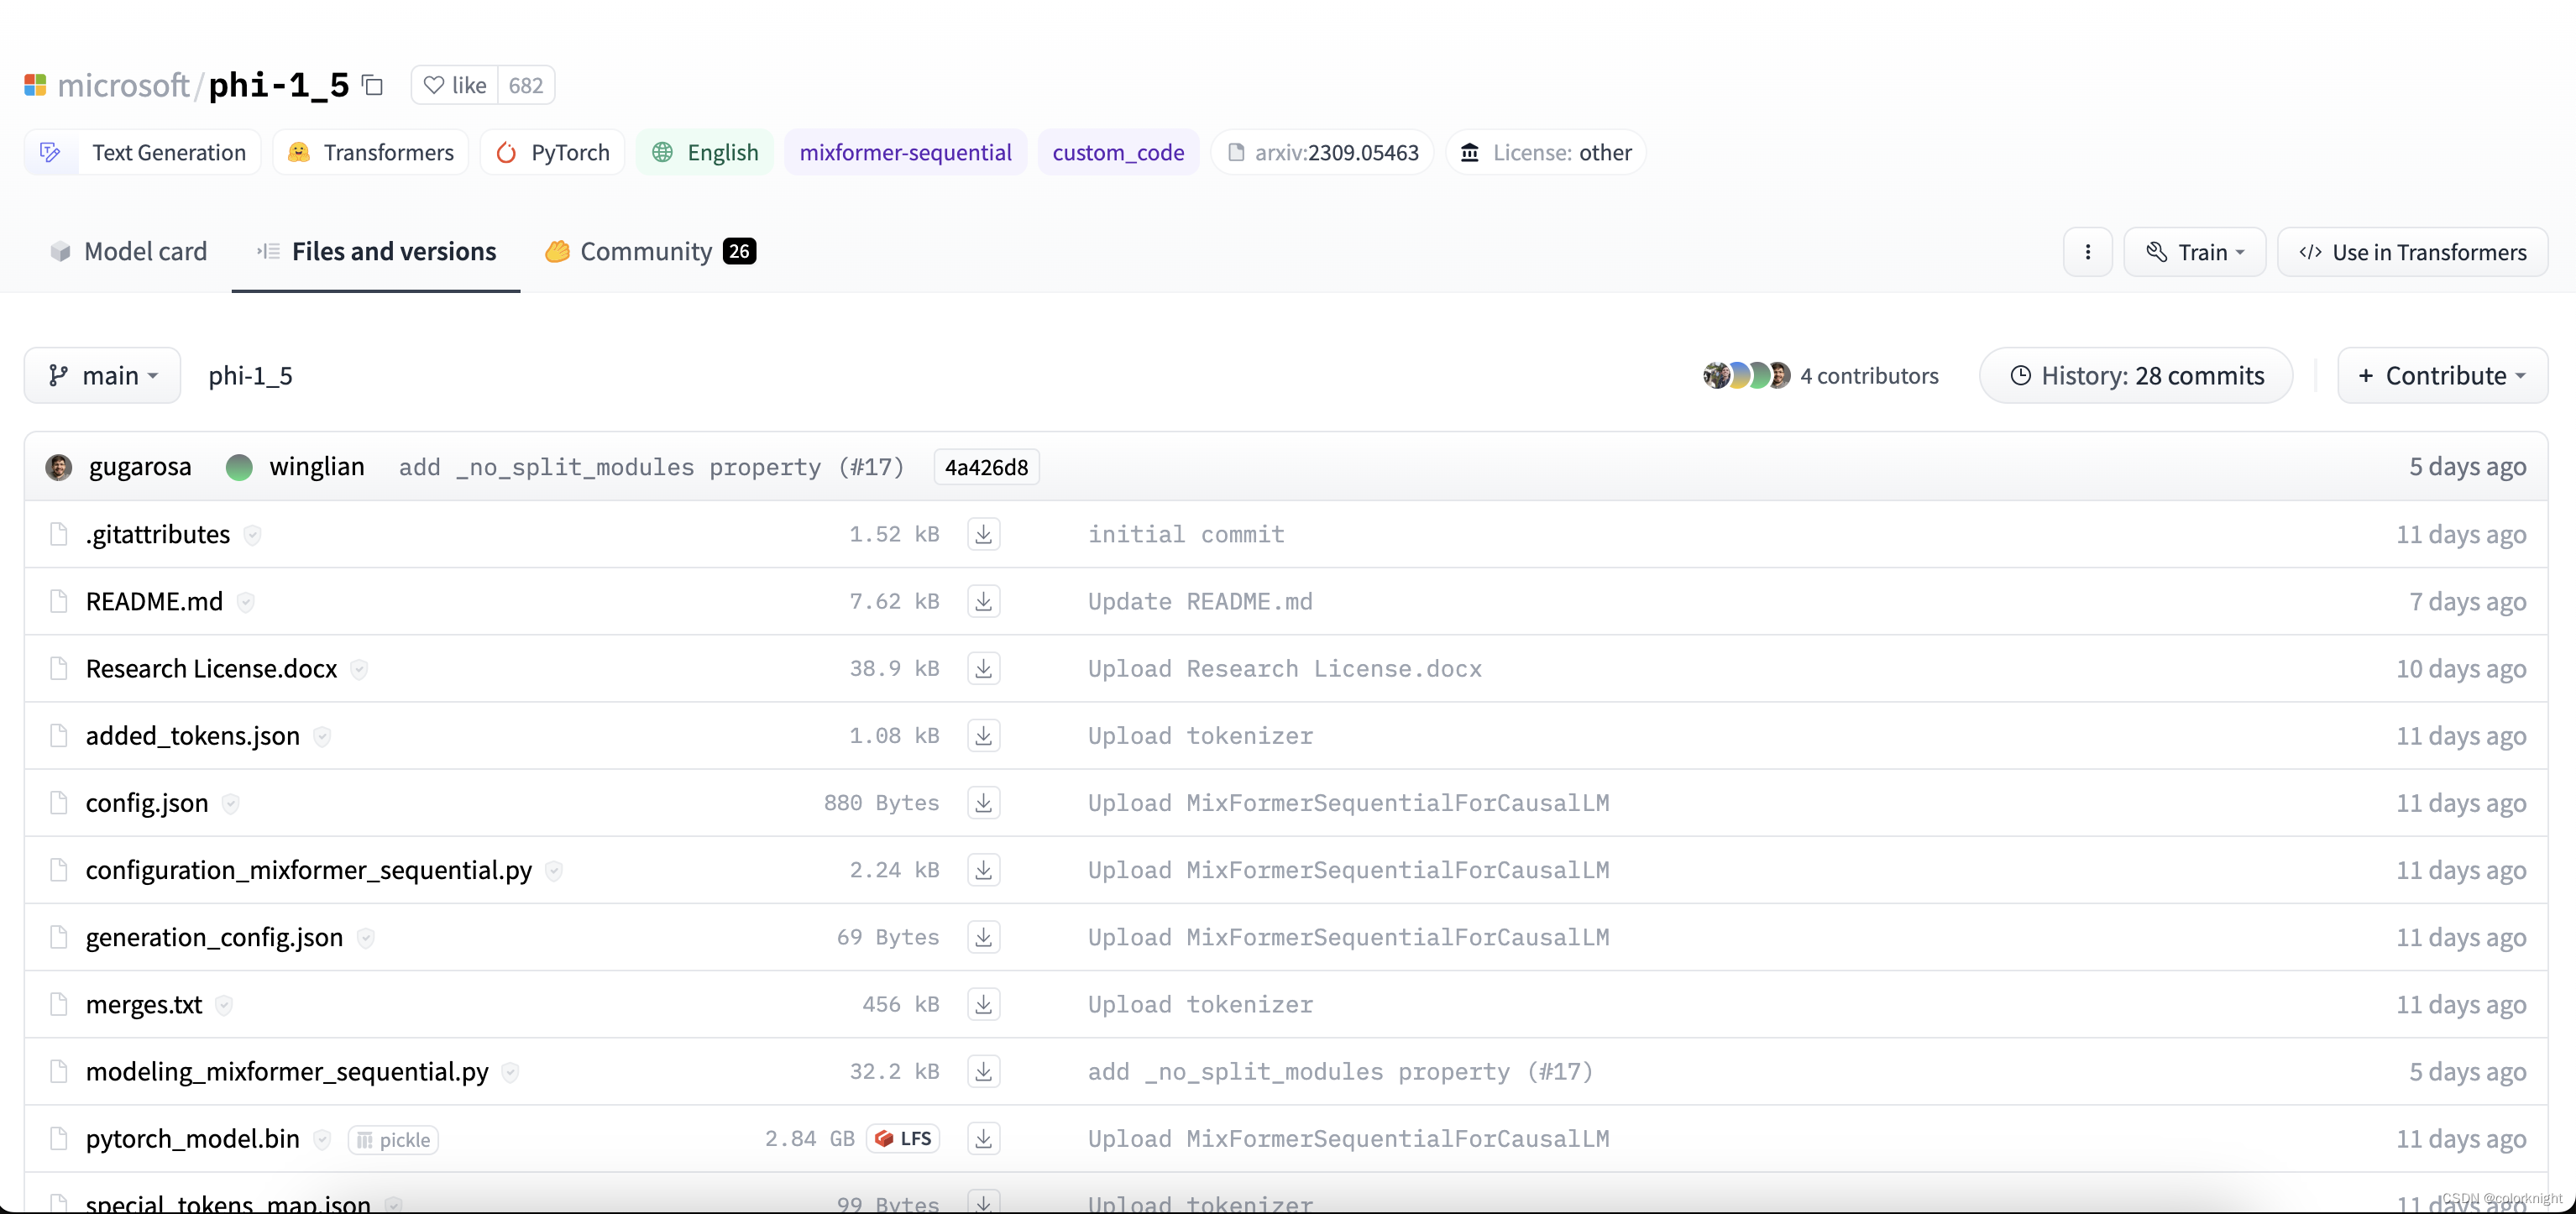The width and height of the screenshot is (2576, 1214).
Task: Click the pickle badge next to pytorch_model.bin
Action: [x=393, y=1140]
